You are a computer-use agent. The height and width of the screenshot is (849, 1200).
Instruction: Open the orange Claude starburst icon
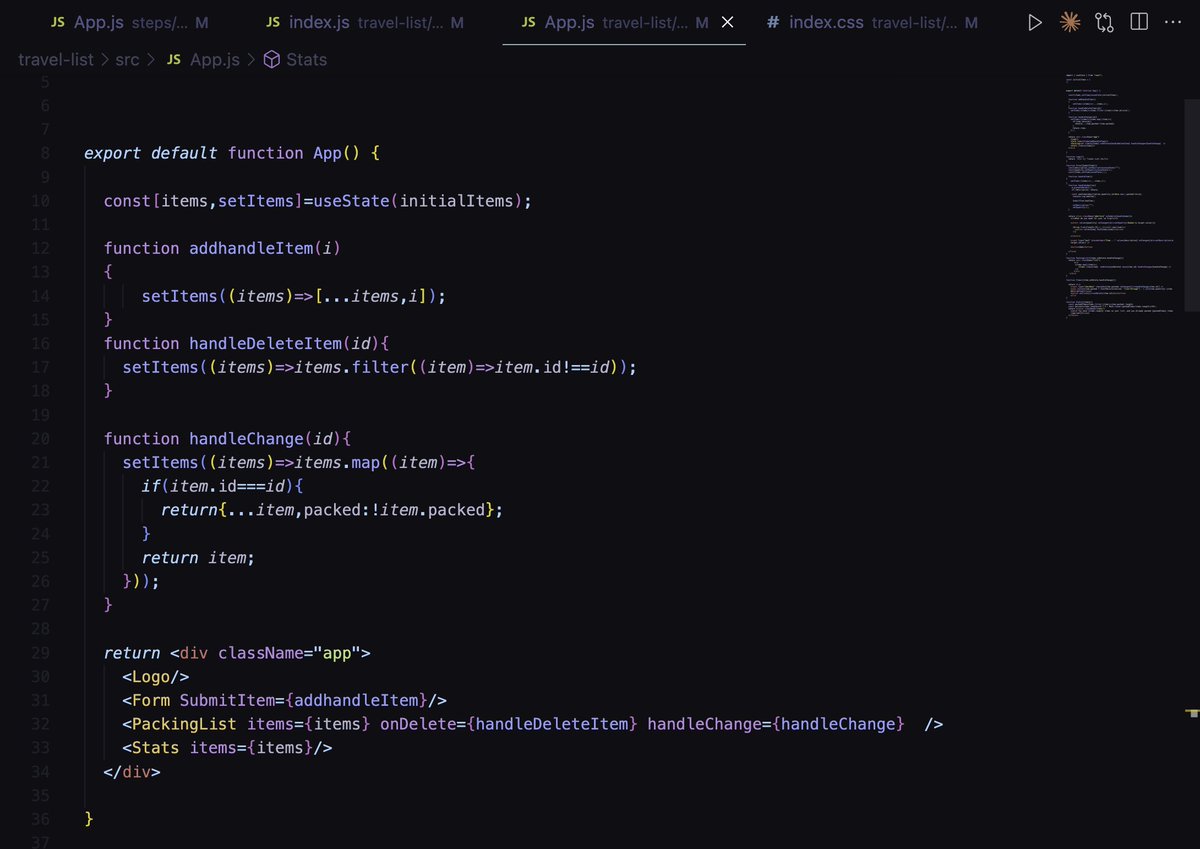pos(1069,22)
